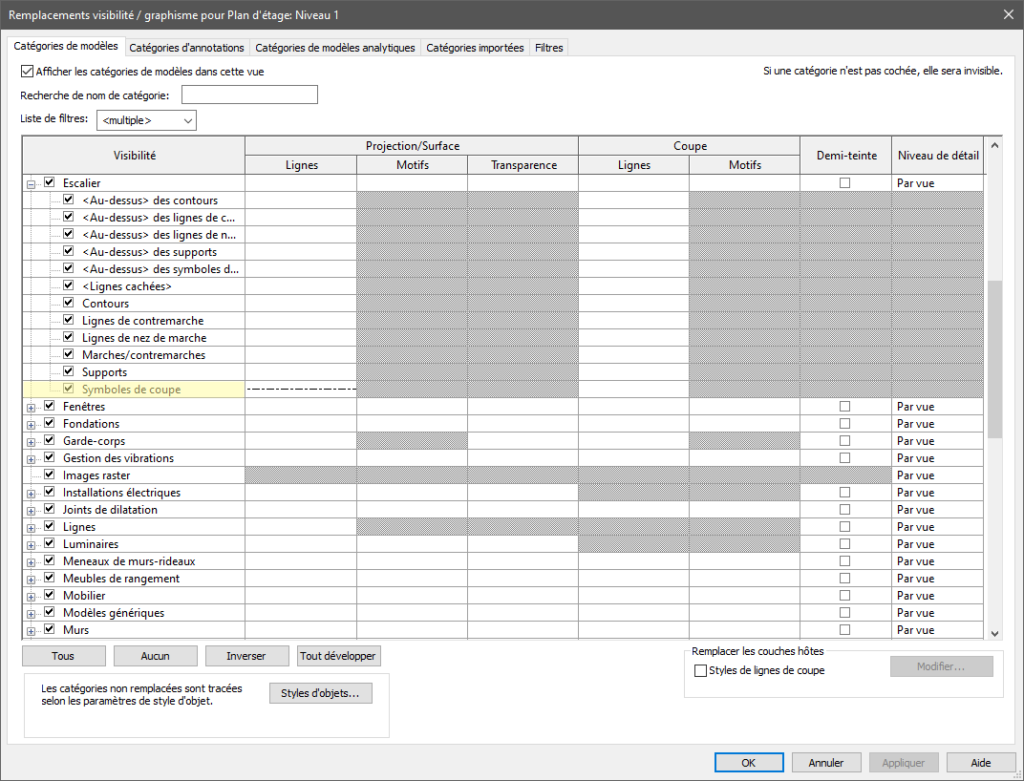The image size is (1024, 781).
Task: Click the Recherche de nom de catégorie field
Action: point(249,95)
